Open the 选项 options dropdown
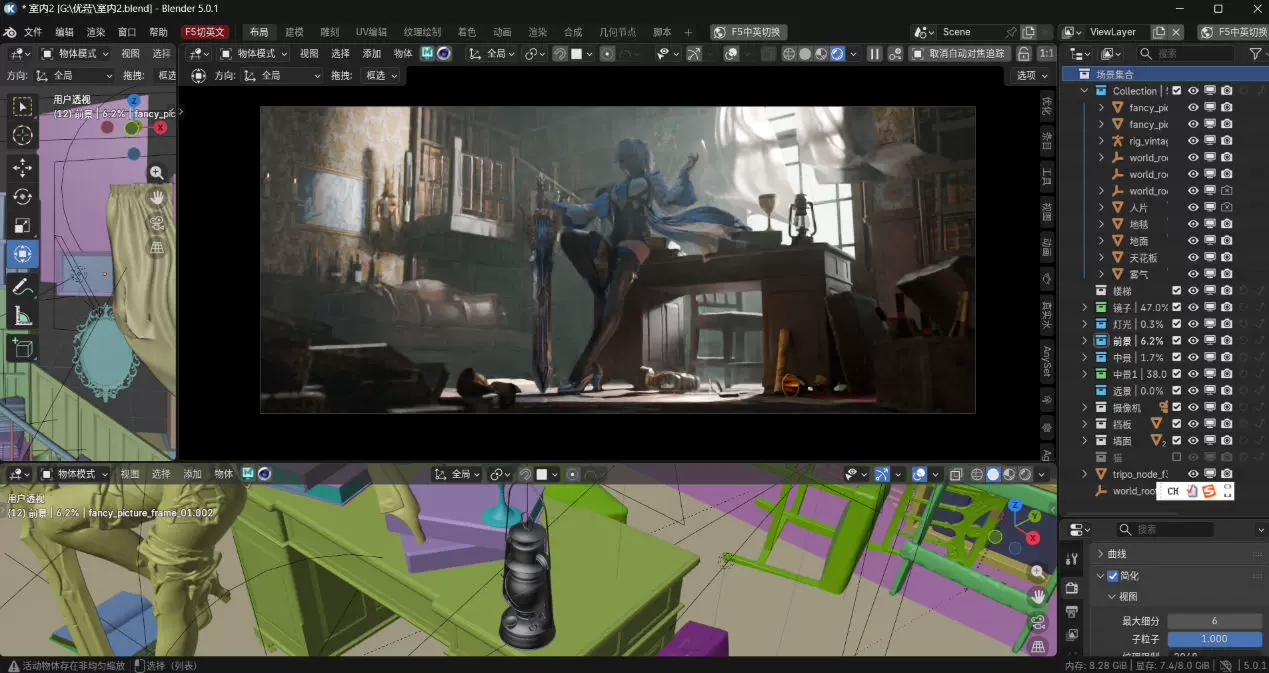 pyautogui.click(x=1031, y=75)
